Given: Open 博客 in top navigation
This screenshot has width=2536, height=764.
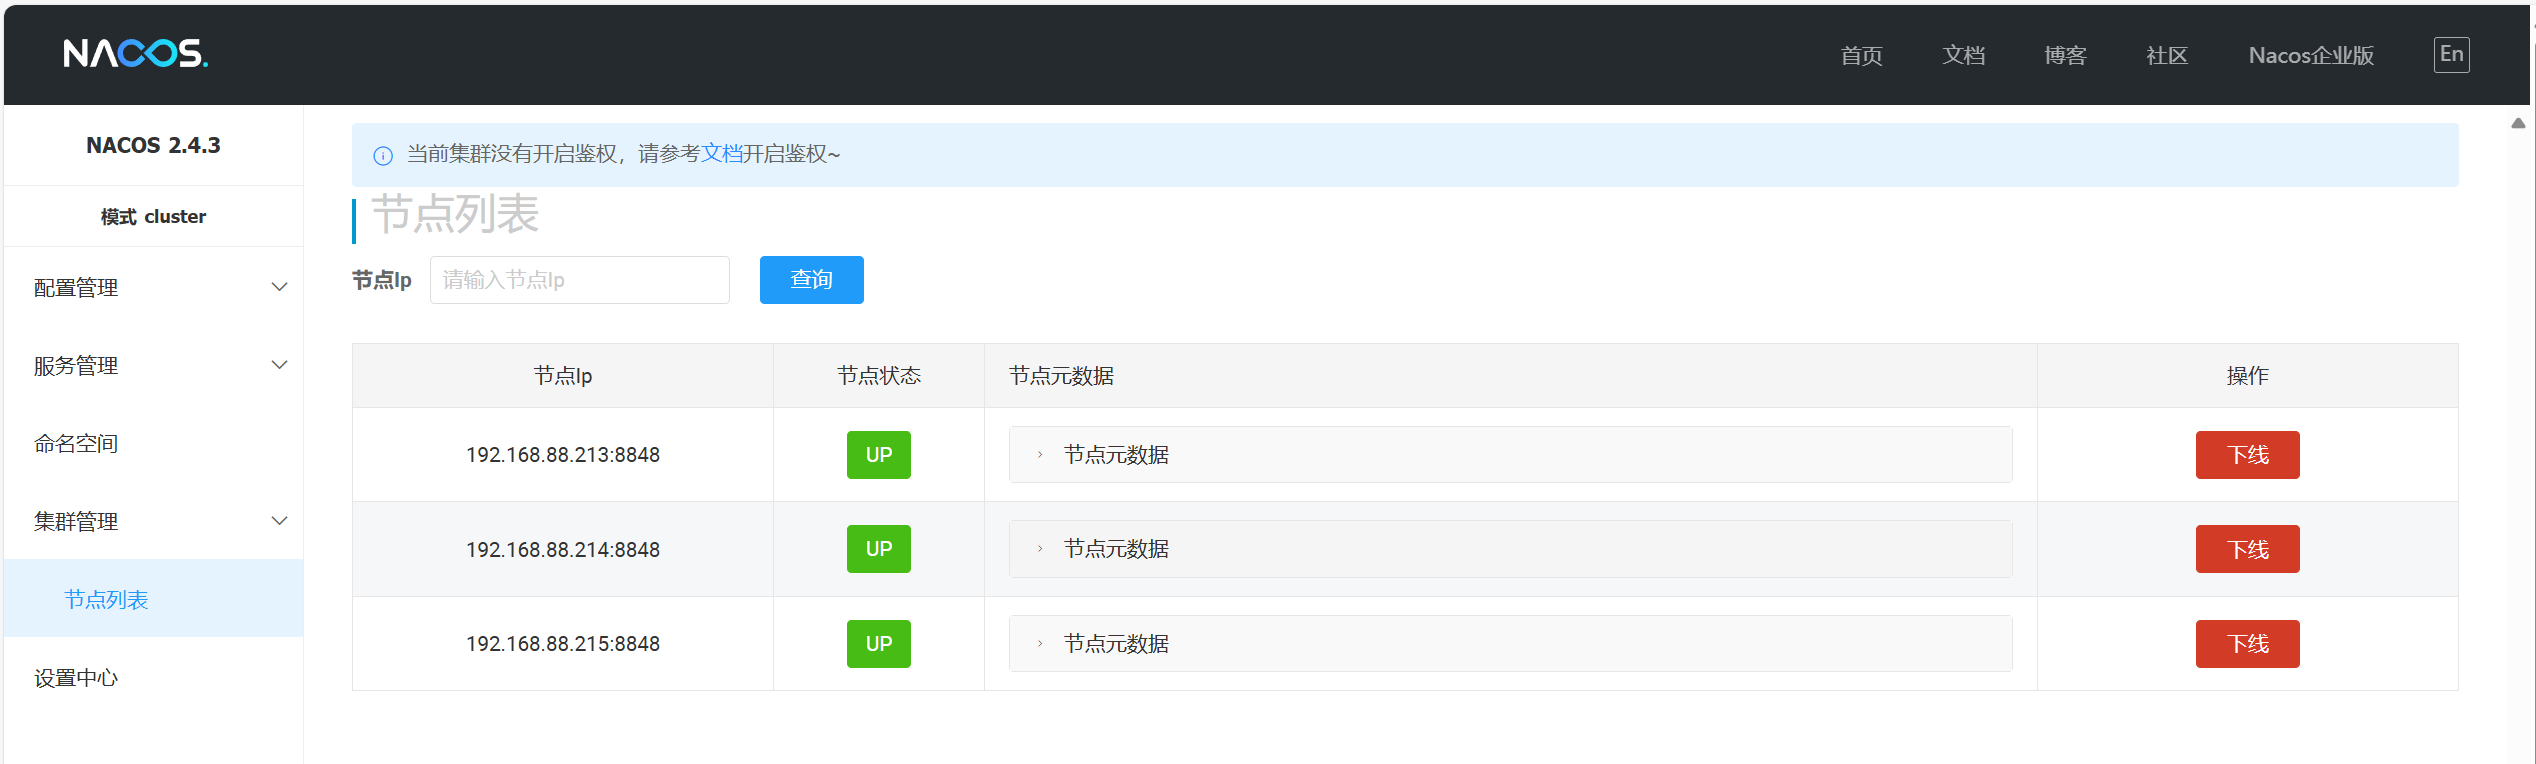Looking at the screenshot, I should [2065, 55].
